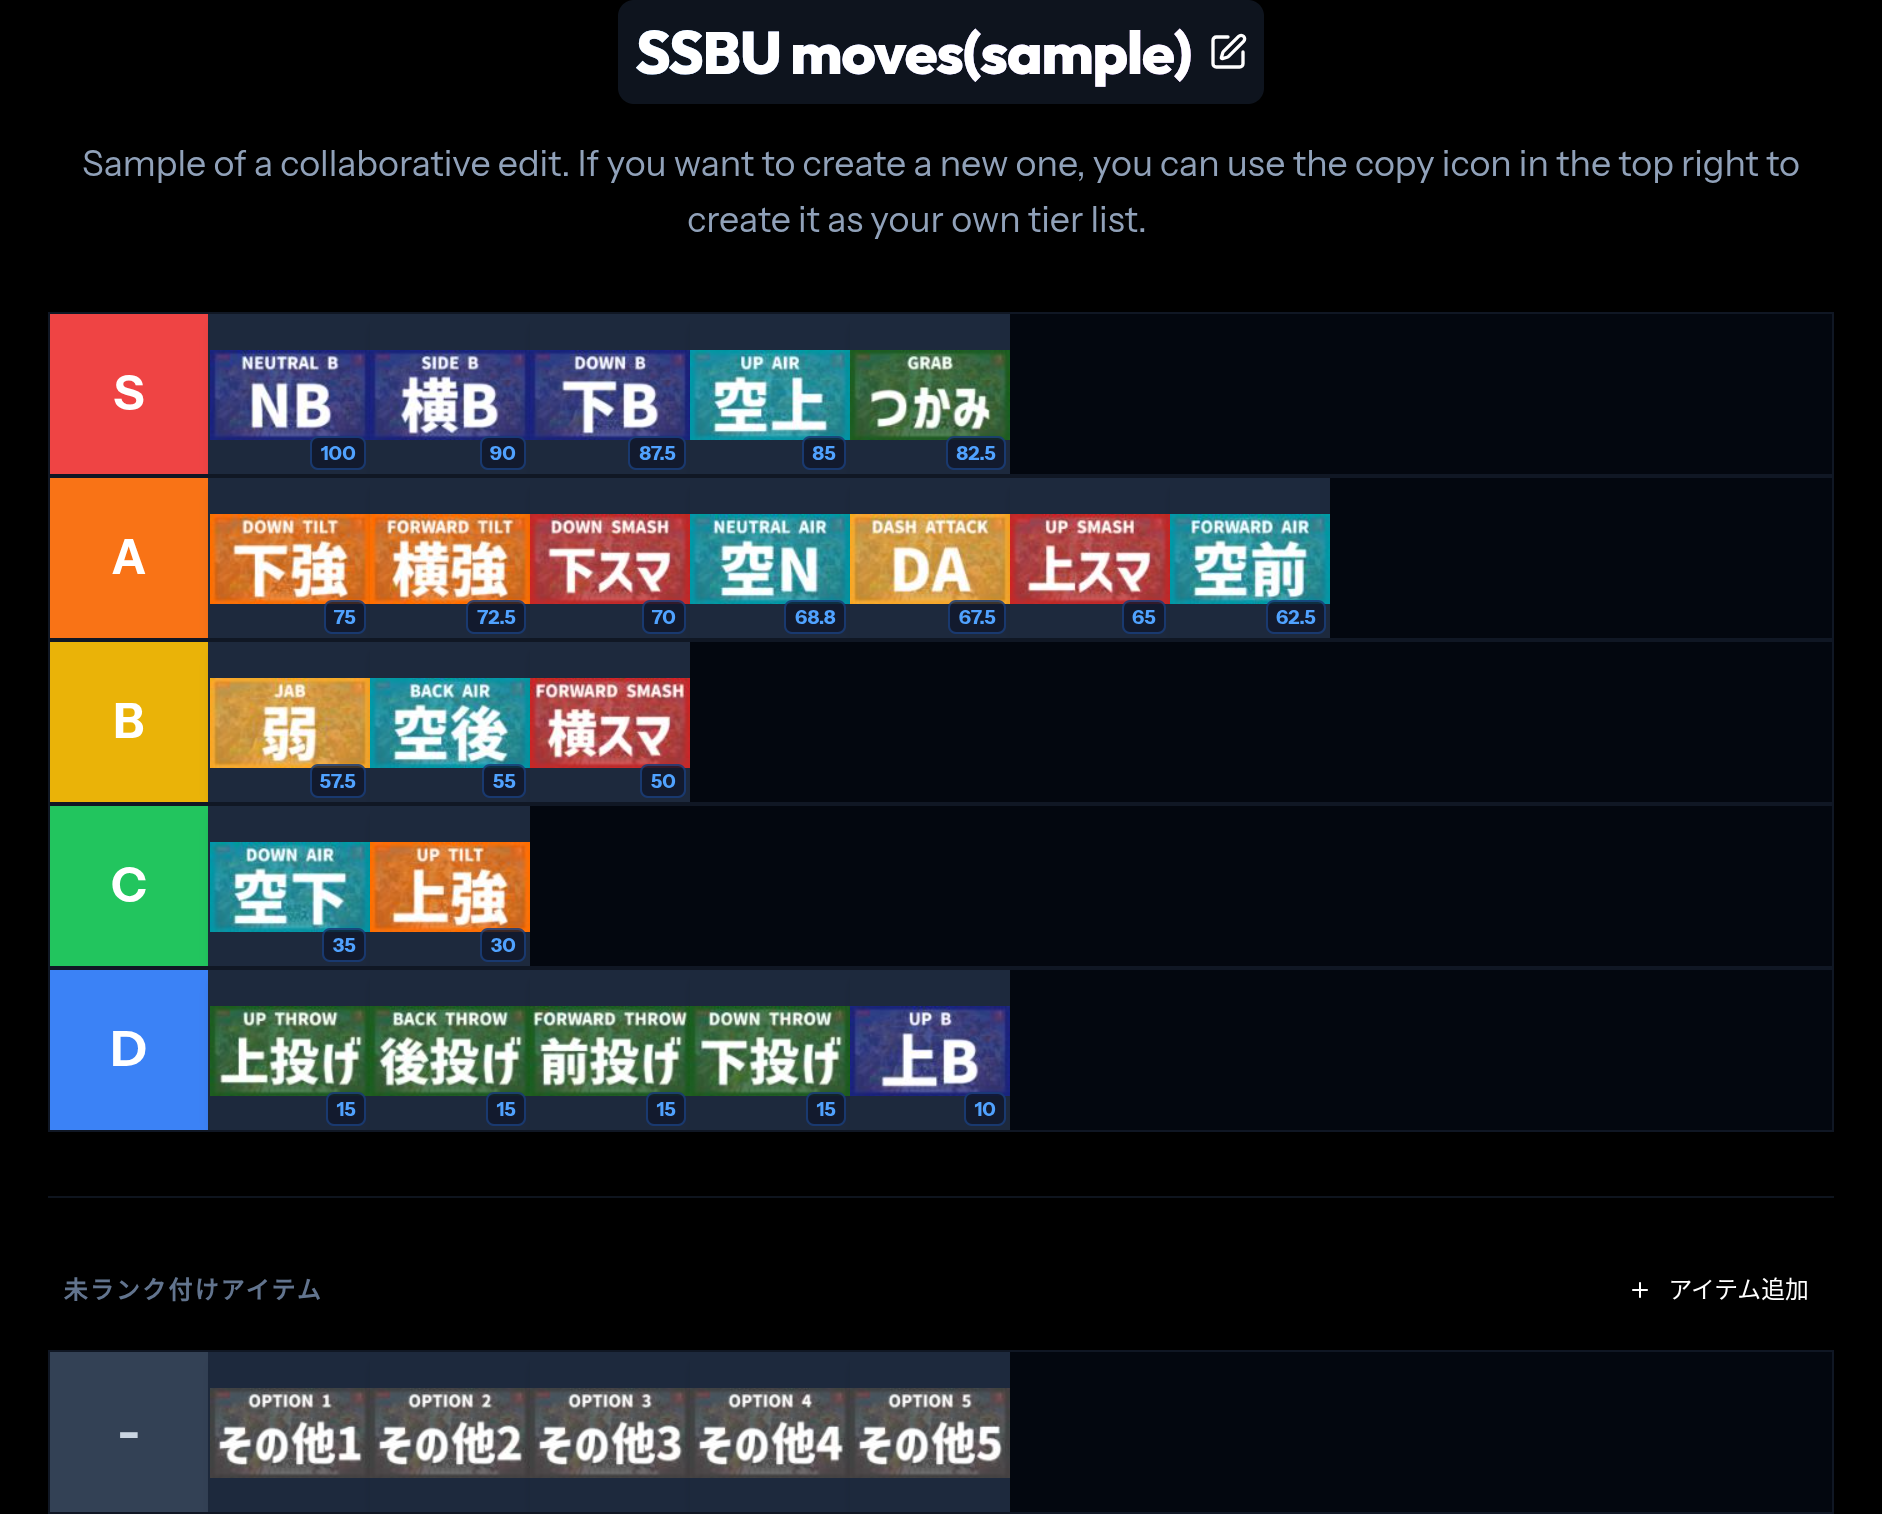
Task: Click the 57.5 score badge on Jab
Action: pyautogui.click(x=338, y=781)
